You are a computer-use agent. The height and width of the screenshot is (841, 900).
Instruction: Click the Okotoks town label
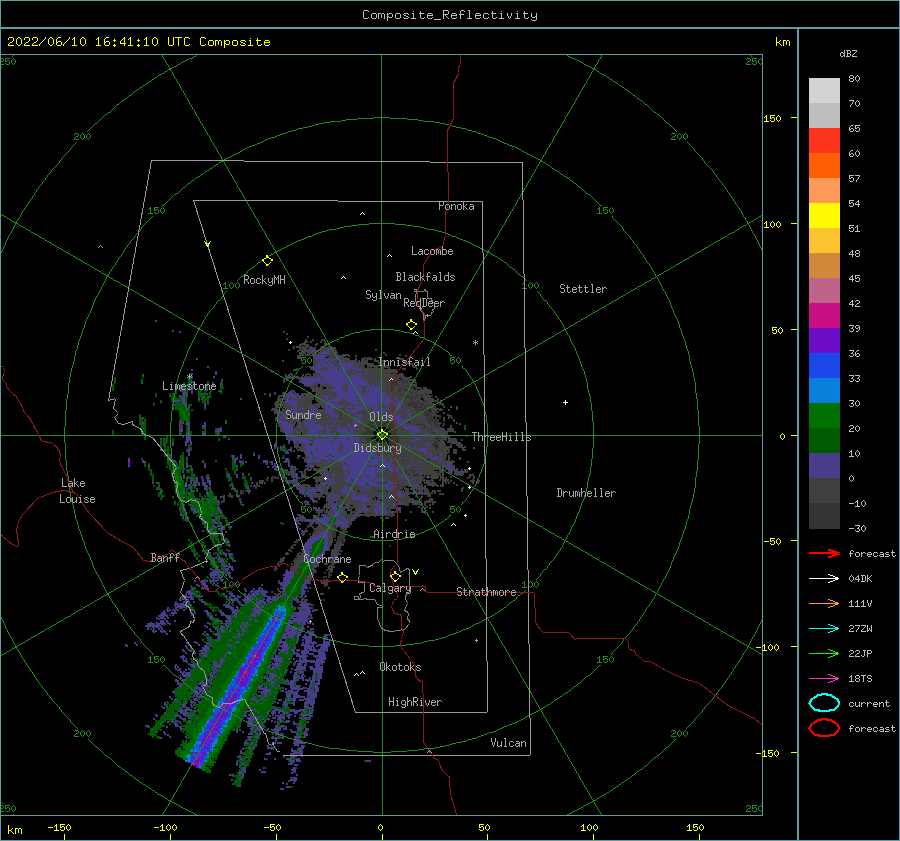(400, 667)
